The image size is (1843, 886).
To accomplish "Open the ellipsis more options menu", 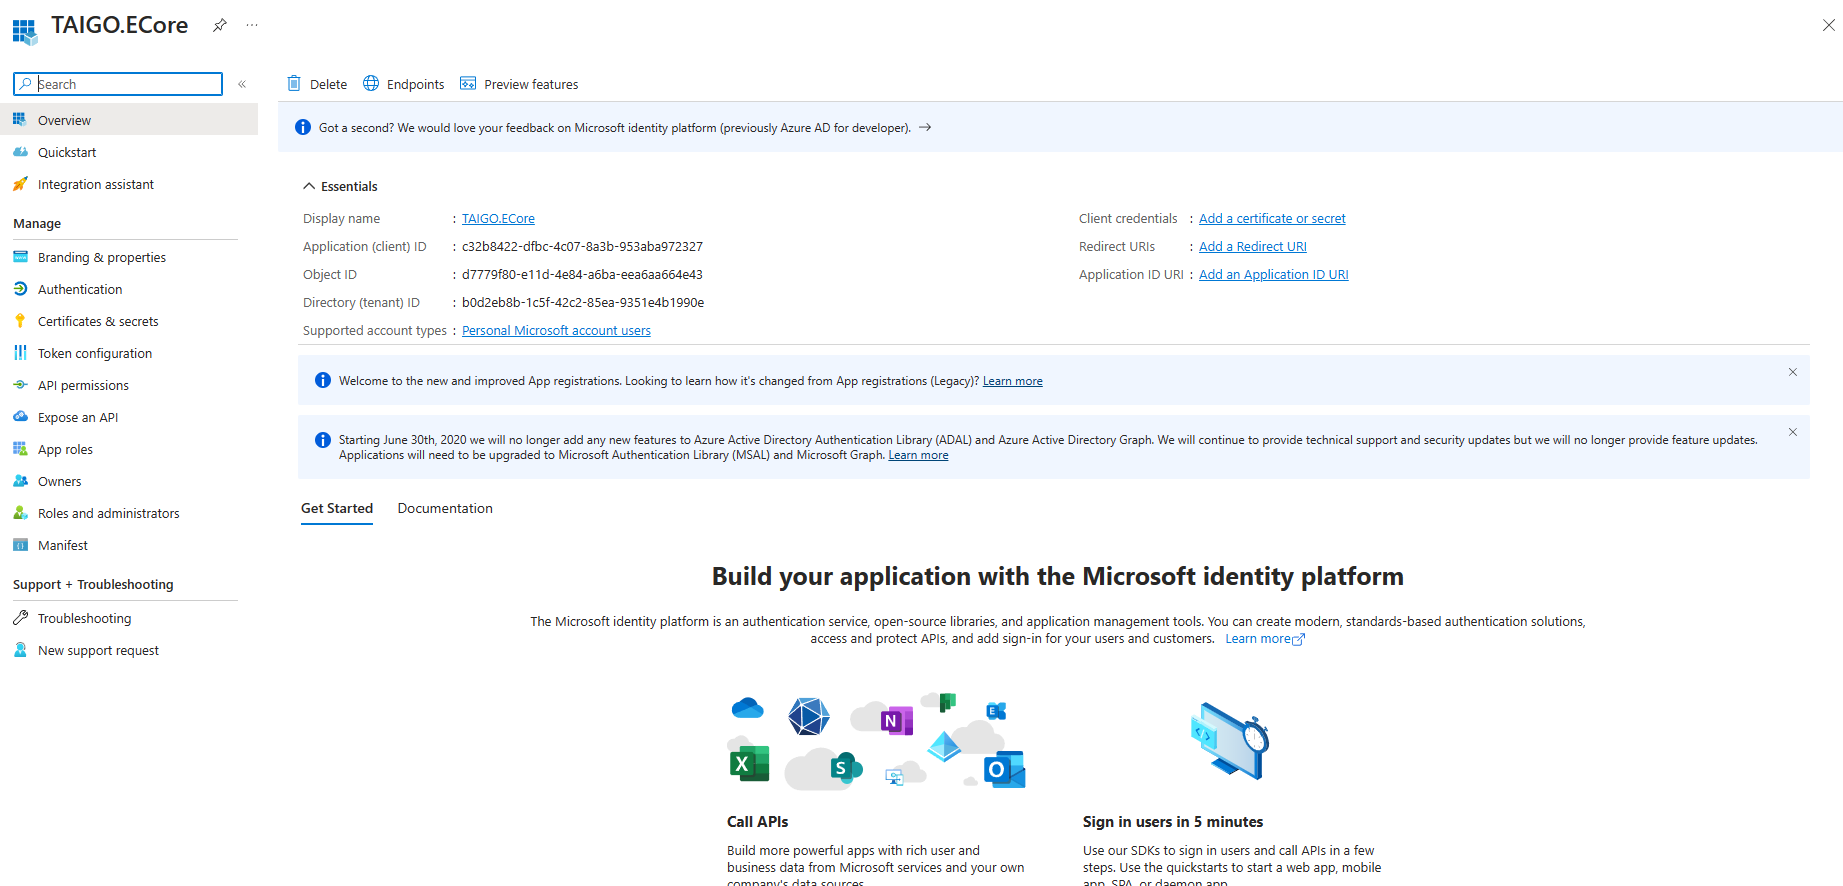I will [252, 26].
